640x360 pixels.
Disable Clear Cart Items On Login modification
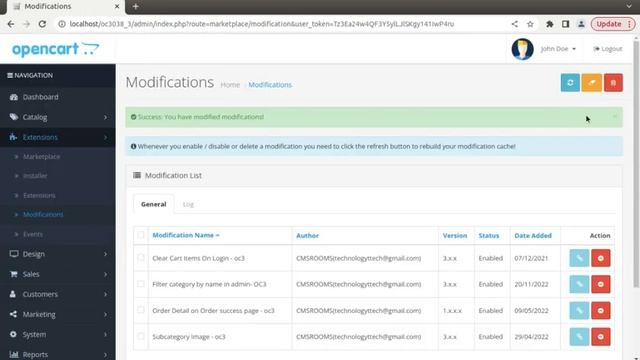click(600, 258)
